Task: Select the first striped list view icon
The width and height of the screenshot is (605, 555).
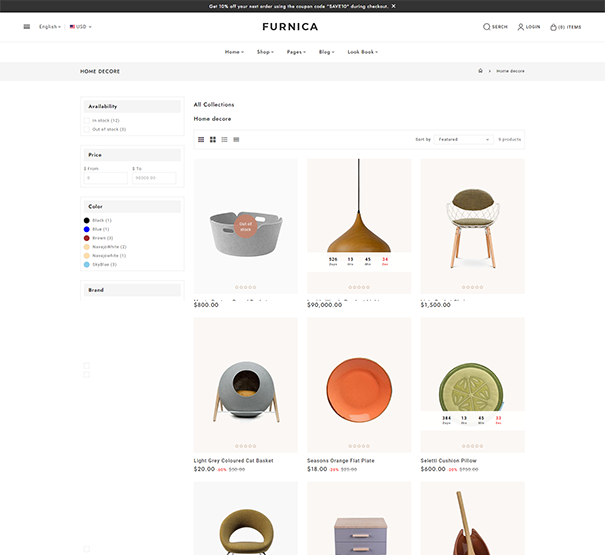Action: 201,139
